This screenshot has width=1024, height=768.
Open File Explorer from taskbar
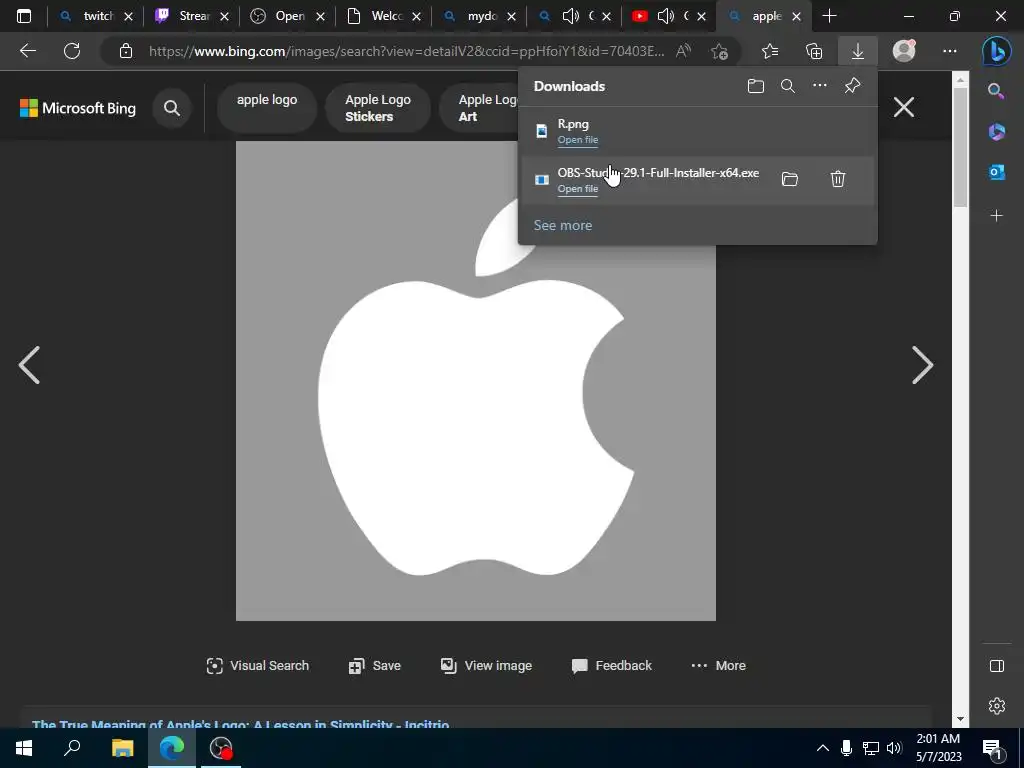[x=122, y=748]
